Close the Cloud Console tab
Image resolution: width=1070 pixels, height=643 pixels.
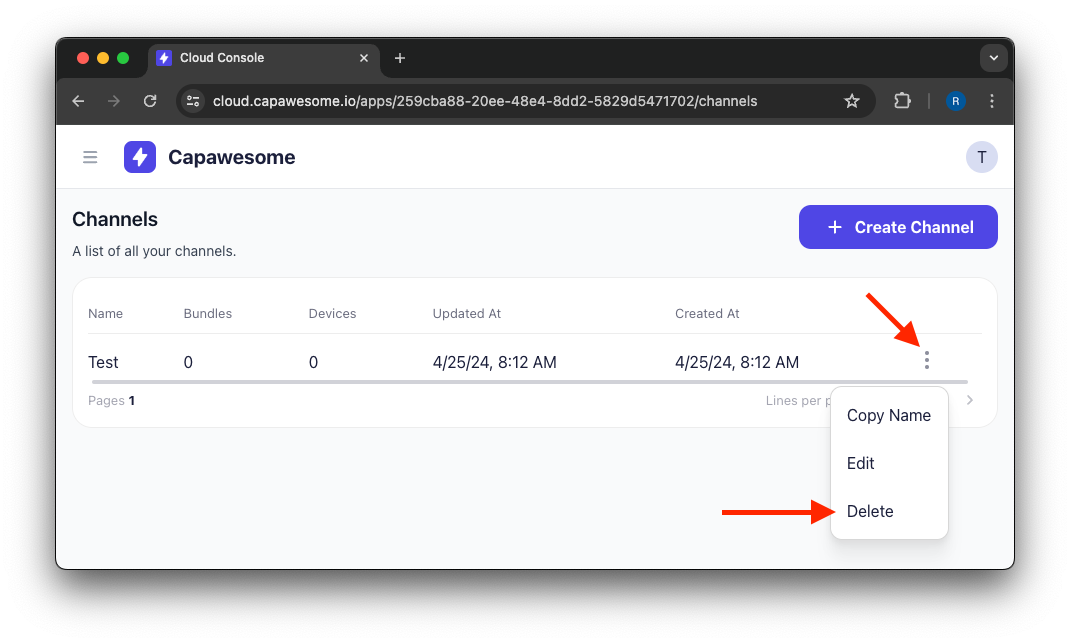[364, 58]
